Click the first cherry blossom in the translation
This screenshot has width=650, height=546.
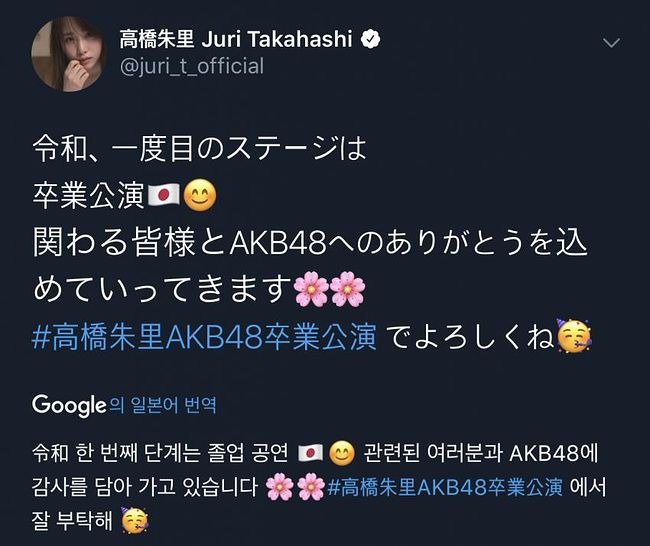pos(279,487)
